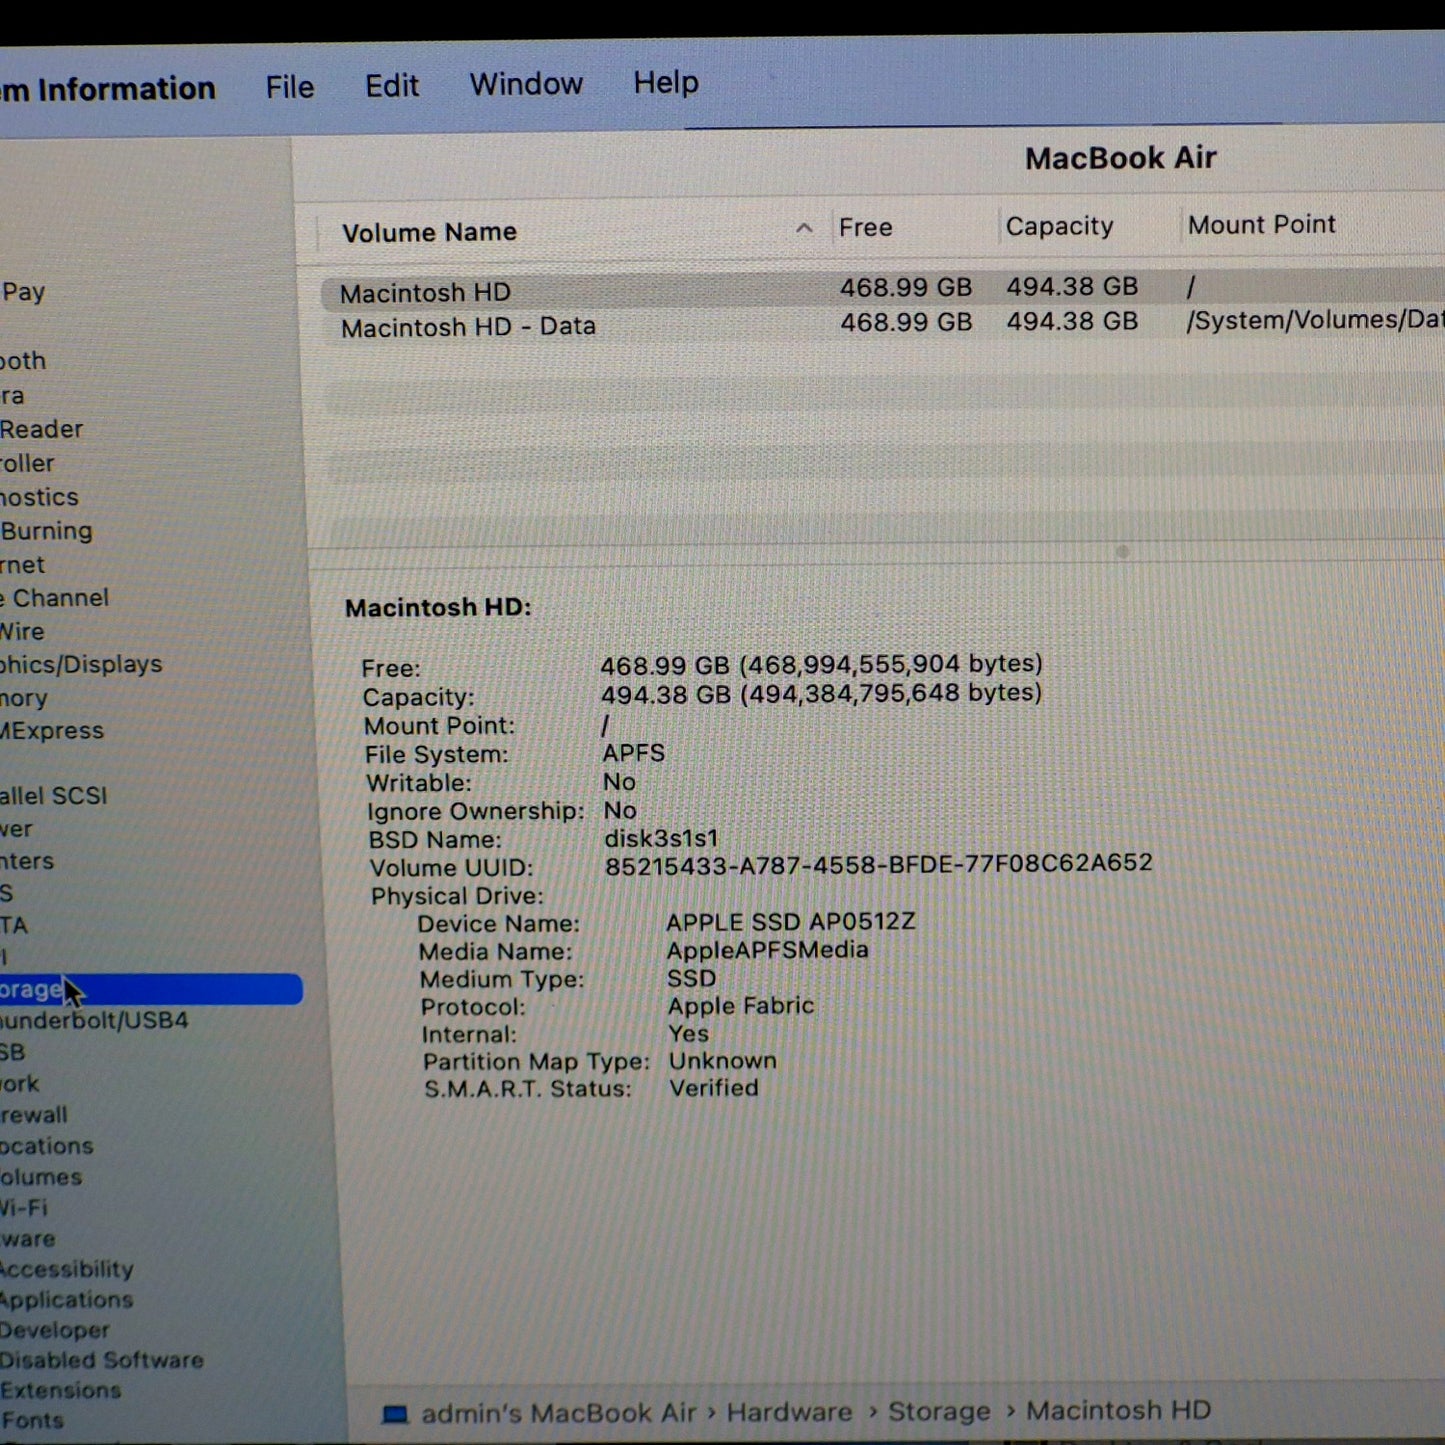
Task: Sort by the Capacity column header
Action: pyautogui.click(x=1059, y=227)
